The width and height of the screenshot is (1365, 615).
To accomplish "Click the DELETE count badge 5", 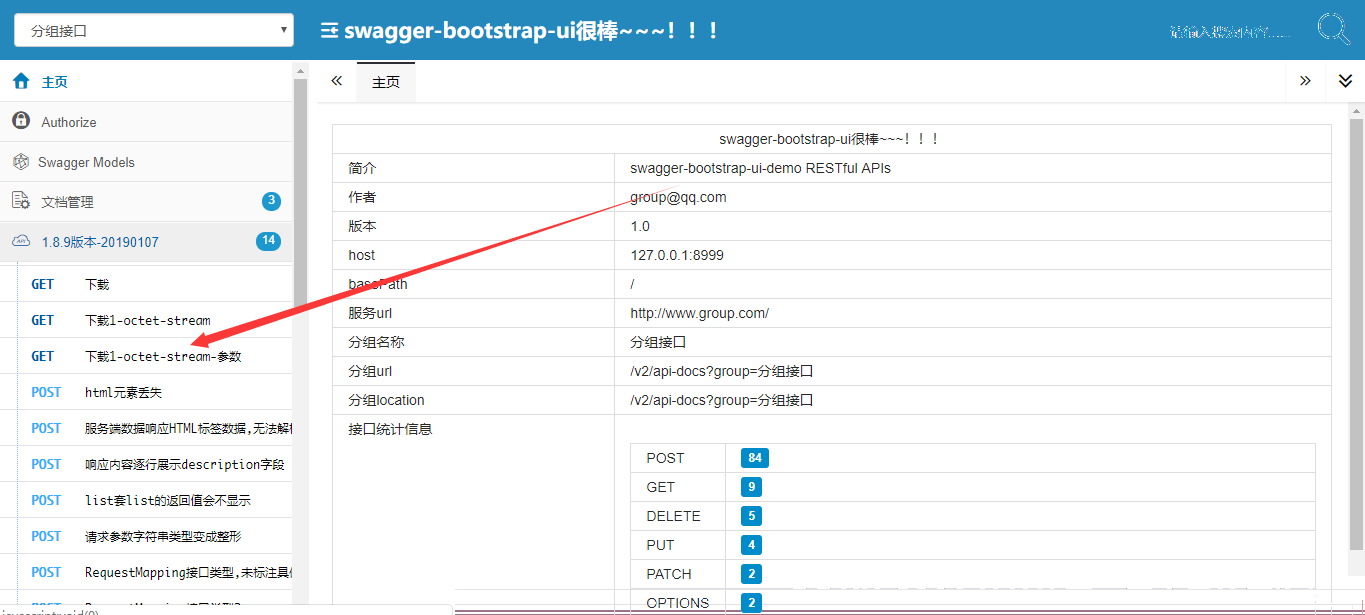I will click(x=751, y=516).
